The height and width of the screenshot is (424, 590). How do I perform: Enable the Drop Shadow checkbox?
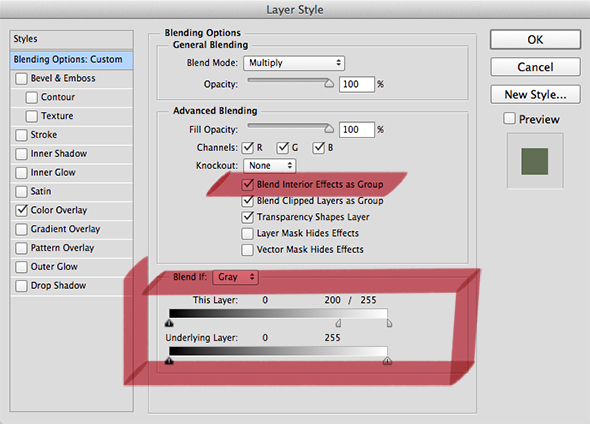[x=21, y=286]
